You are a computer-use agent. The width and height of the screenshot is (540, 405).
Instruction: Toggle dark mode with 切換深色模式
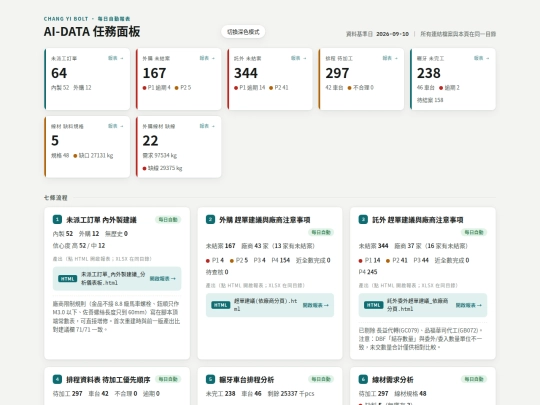(243, 32)
